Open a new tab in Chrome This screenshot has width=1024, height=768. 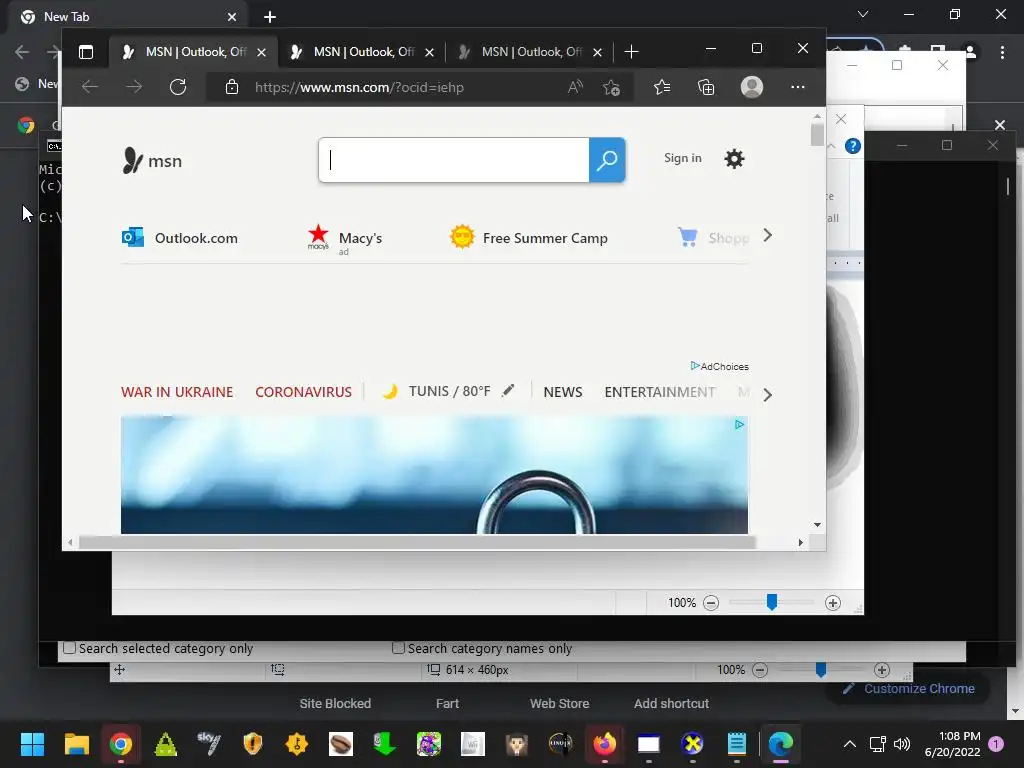270,17
